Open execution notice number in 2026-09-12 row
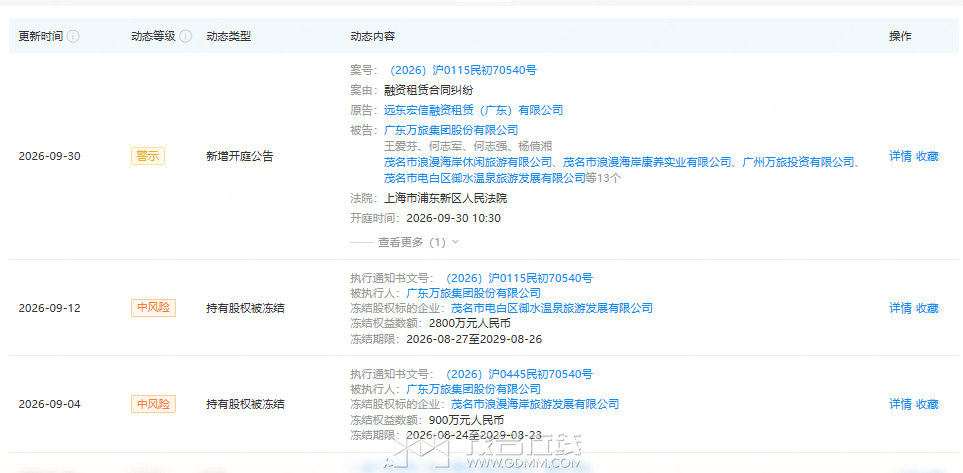 [x=517, y=278]
